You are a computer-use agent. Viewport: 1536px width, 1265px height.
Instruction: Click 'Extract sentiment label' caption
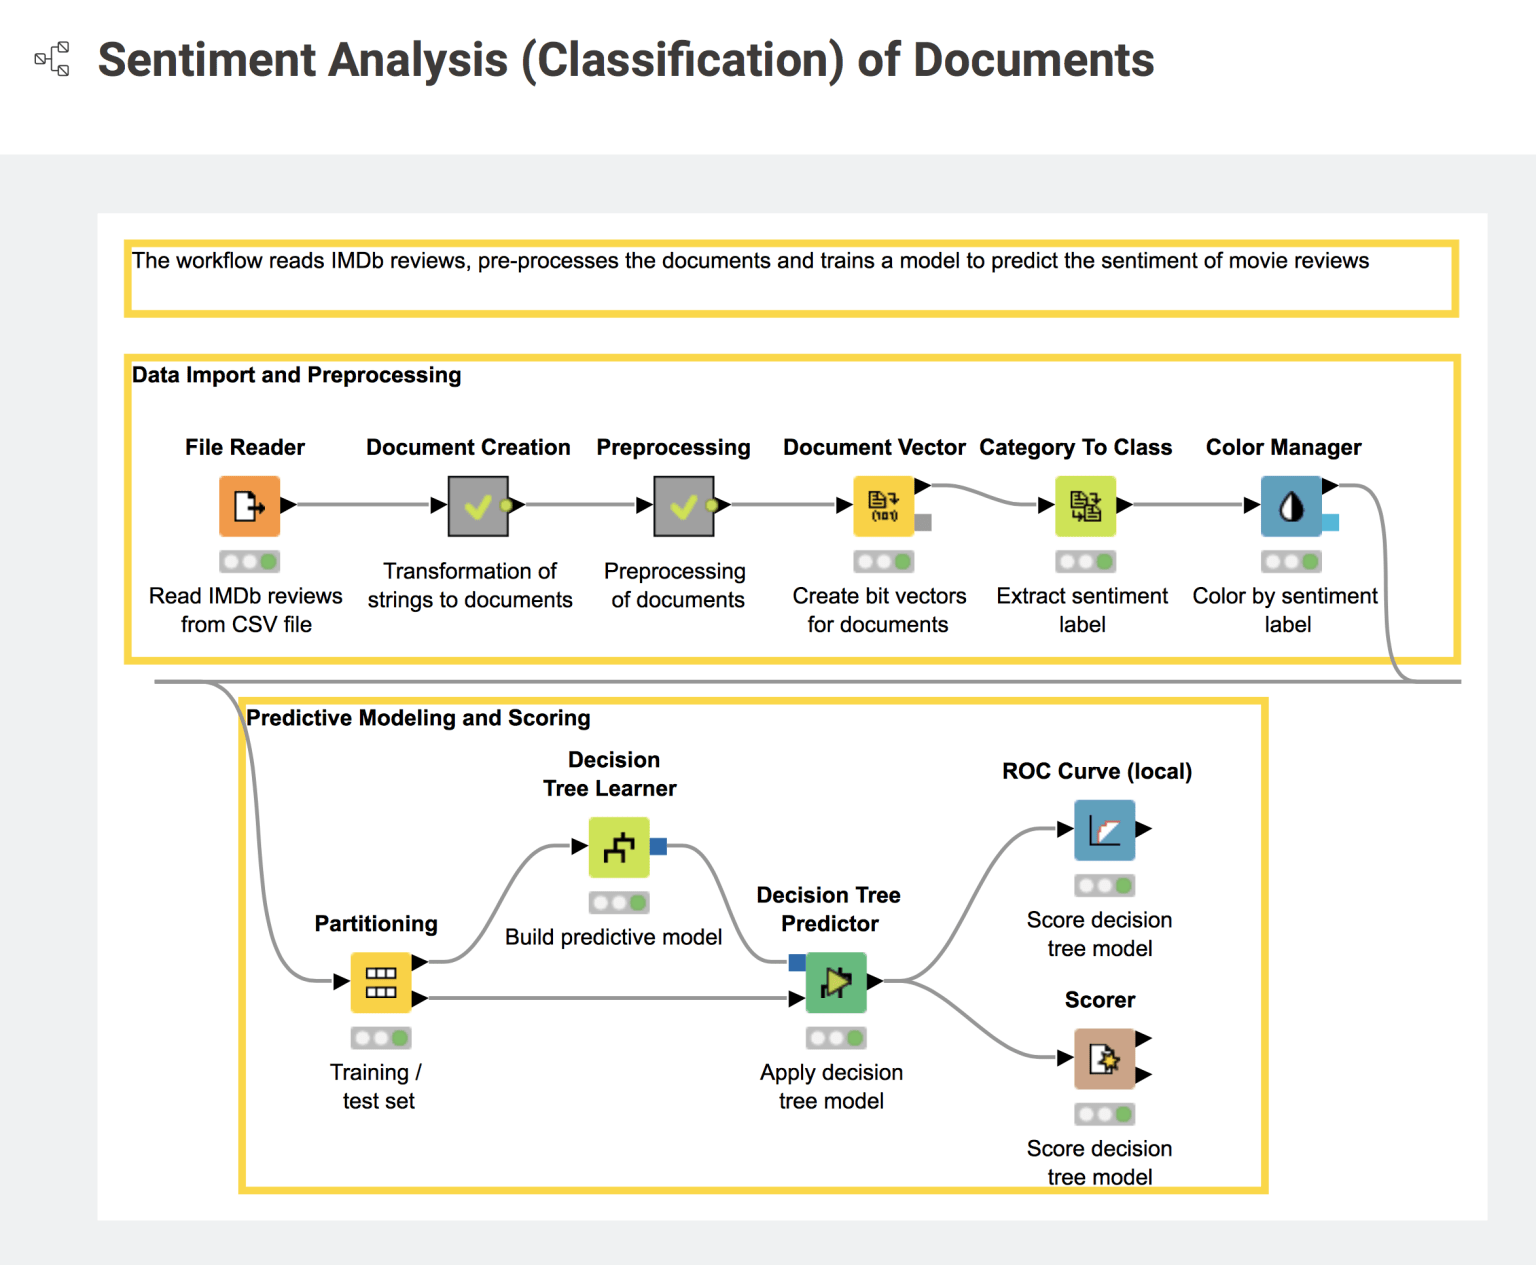(1082, 610)
